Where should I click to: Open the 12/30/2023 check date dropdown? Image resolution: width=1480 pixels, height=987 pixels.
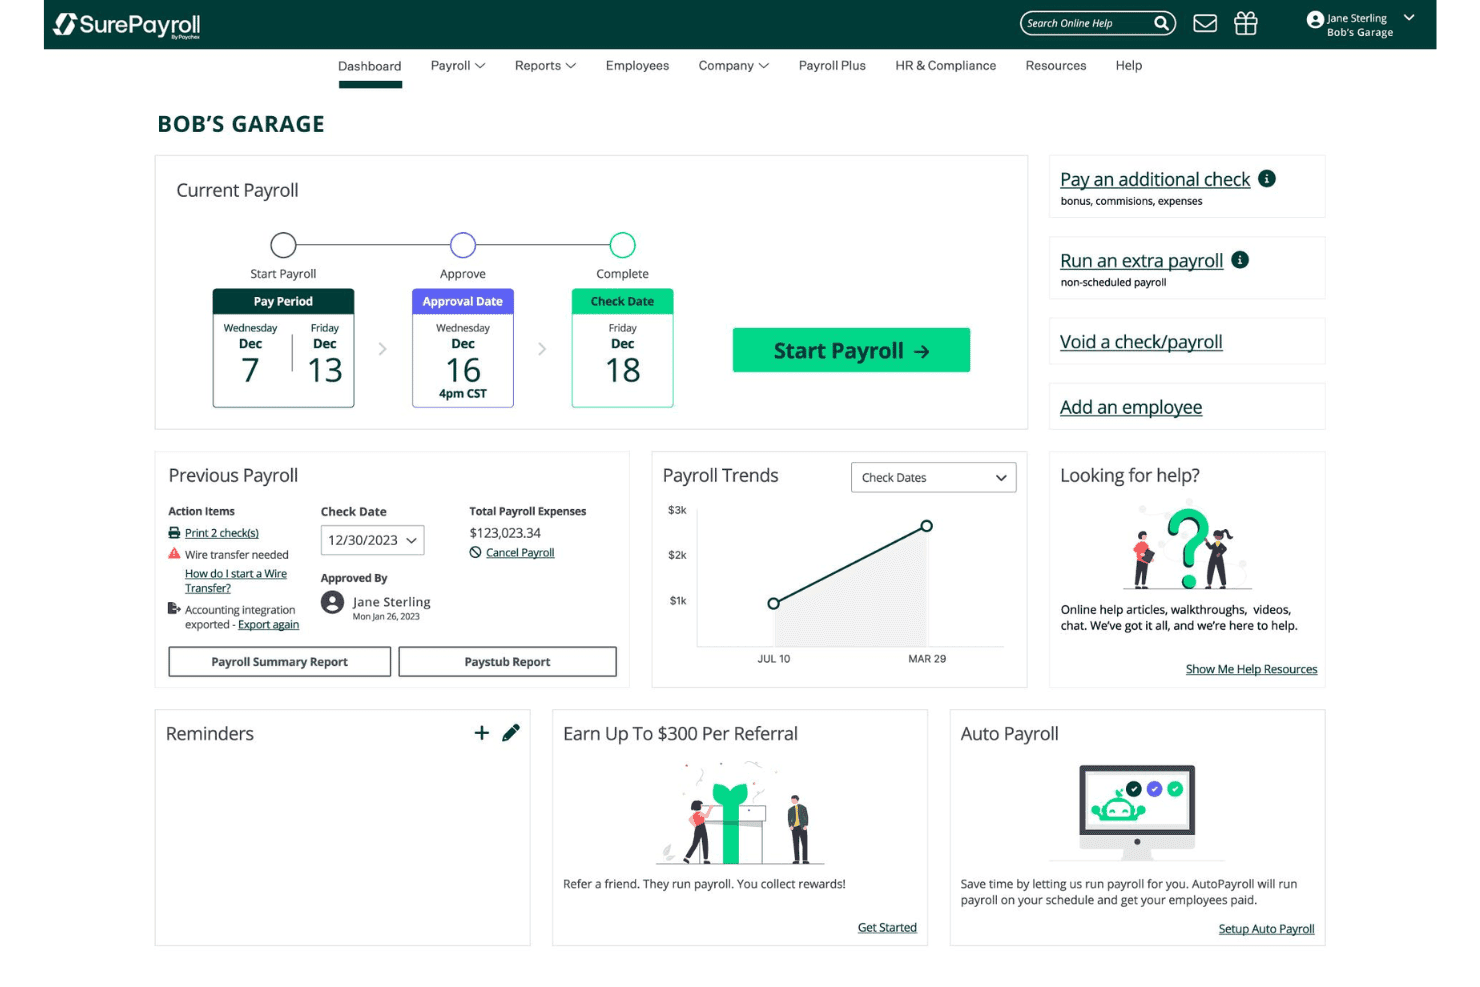(x=373, y=540)
